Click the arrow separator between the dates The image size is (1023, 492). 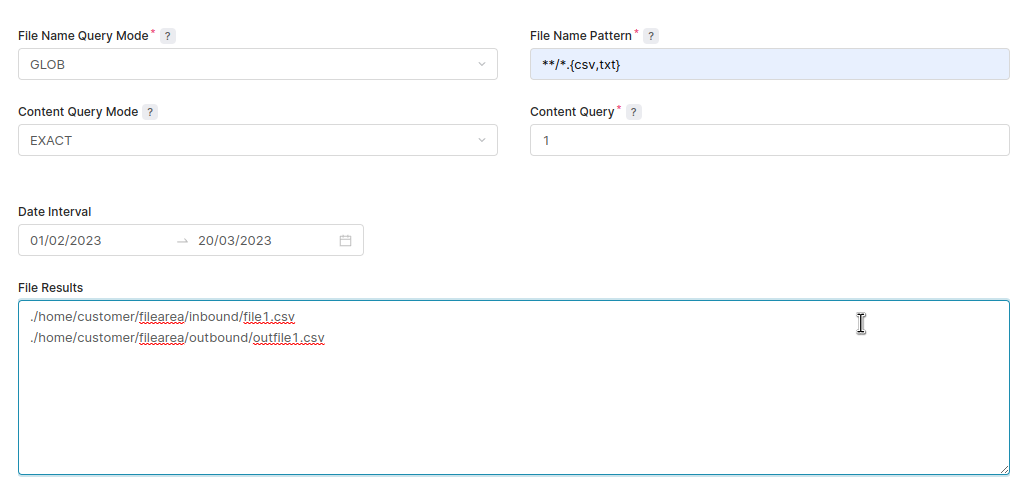click(182, 240)
